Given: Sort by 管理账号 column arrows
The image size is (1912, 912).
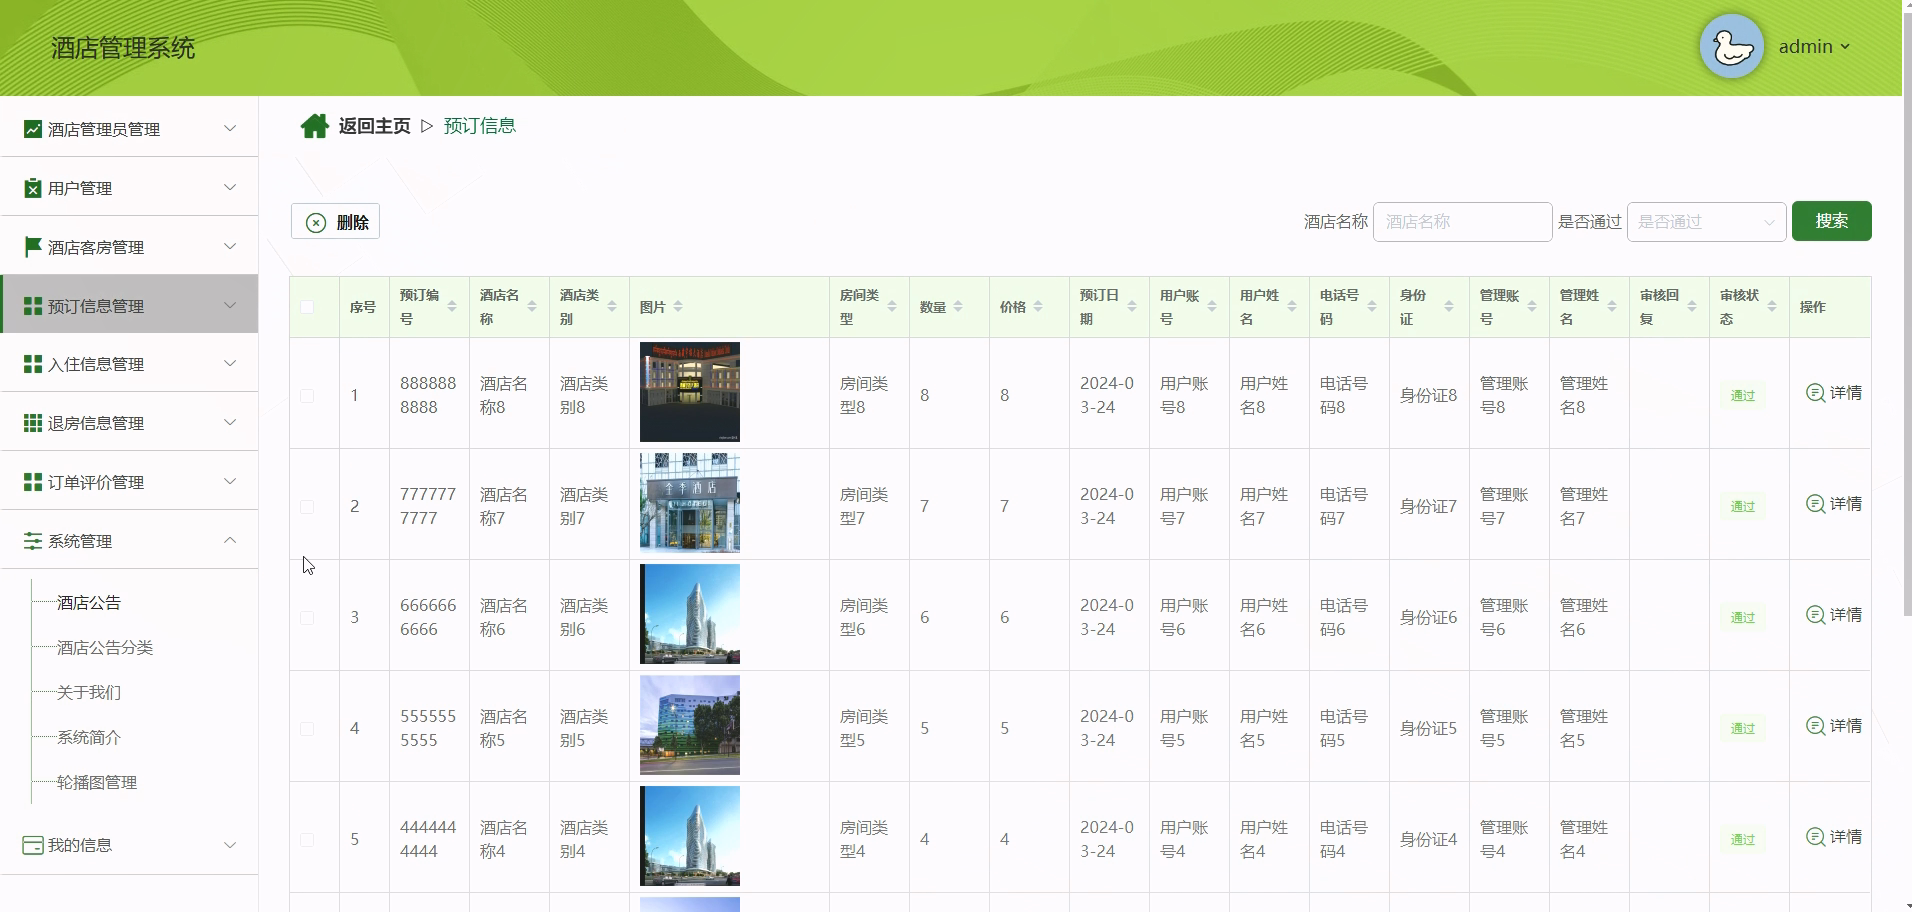Looking at the screenshot, I should [1532, 307].
